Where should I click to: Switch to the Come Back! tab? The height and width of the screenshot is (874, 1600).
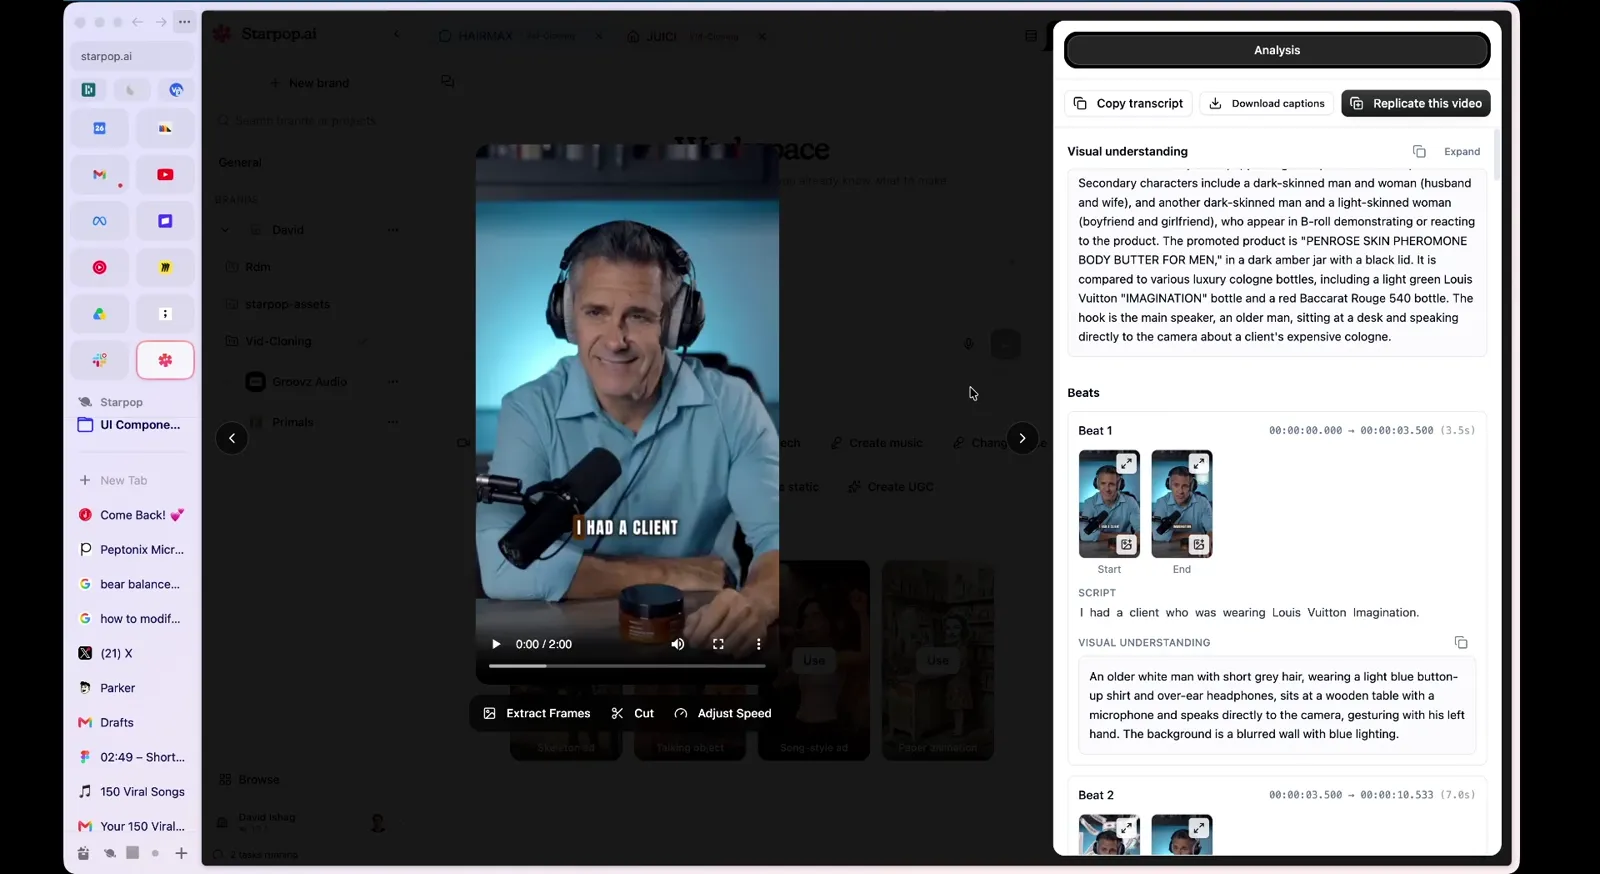point(131,515)
